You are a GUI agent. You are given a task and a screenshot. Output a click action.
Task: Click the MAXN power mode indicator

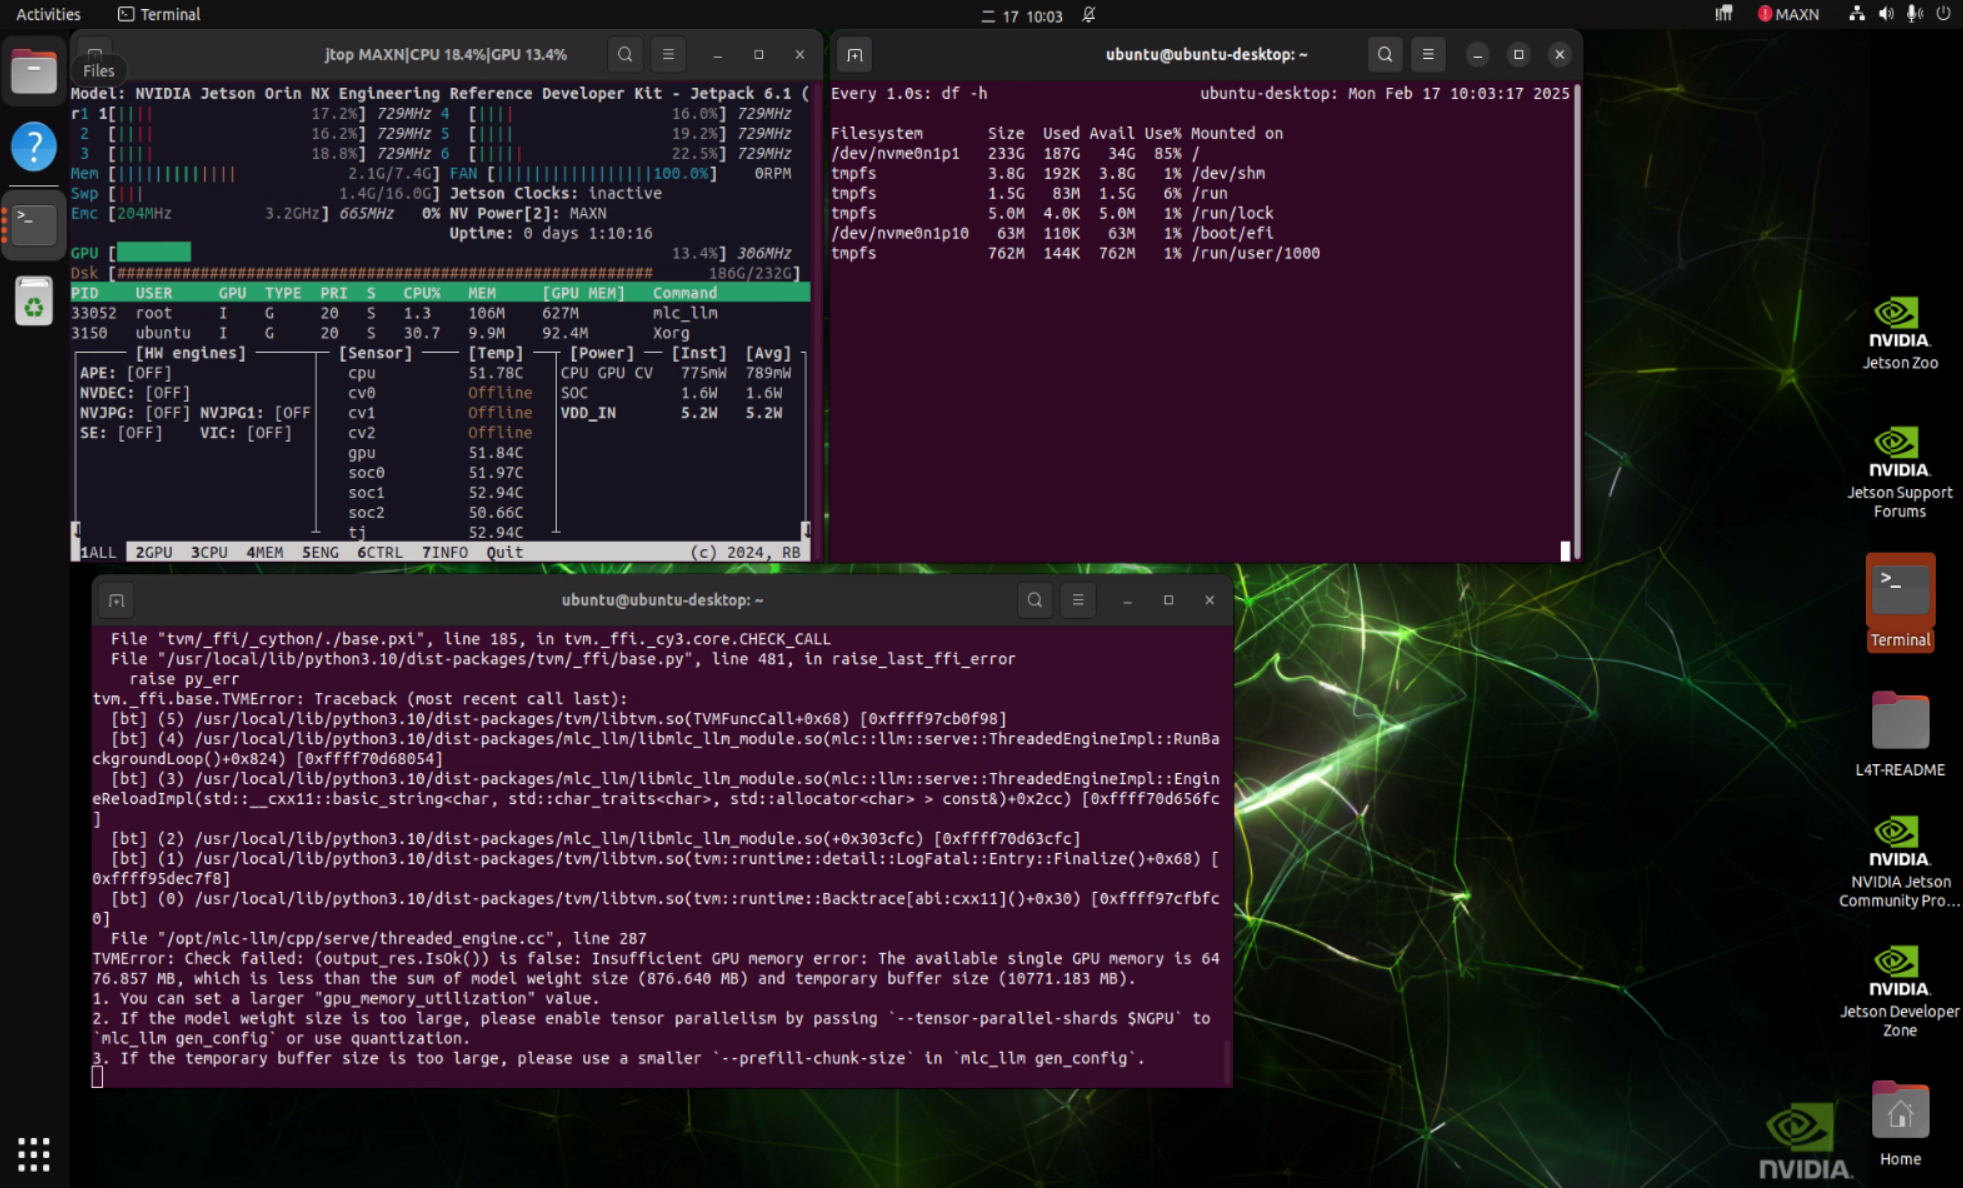click(1790, 14)
